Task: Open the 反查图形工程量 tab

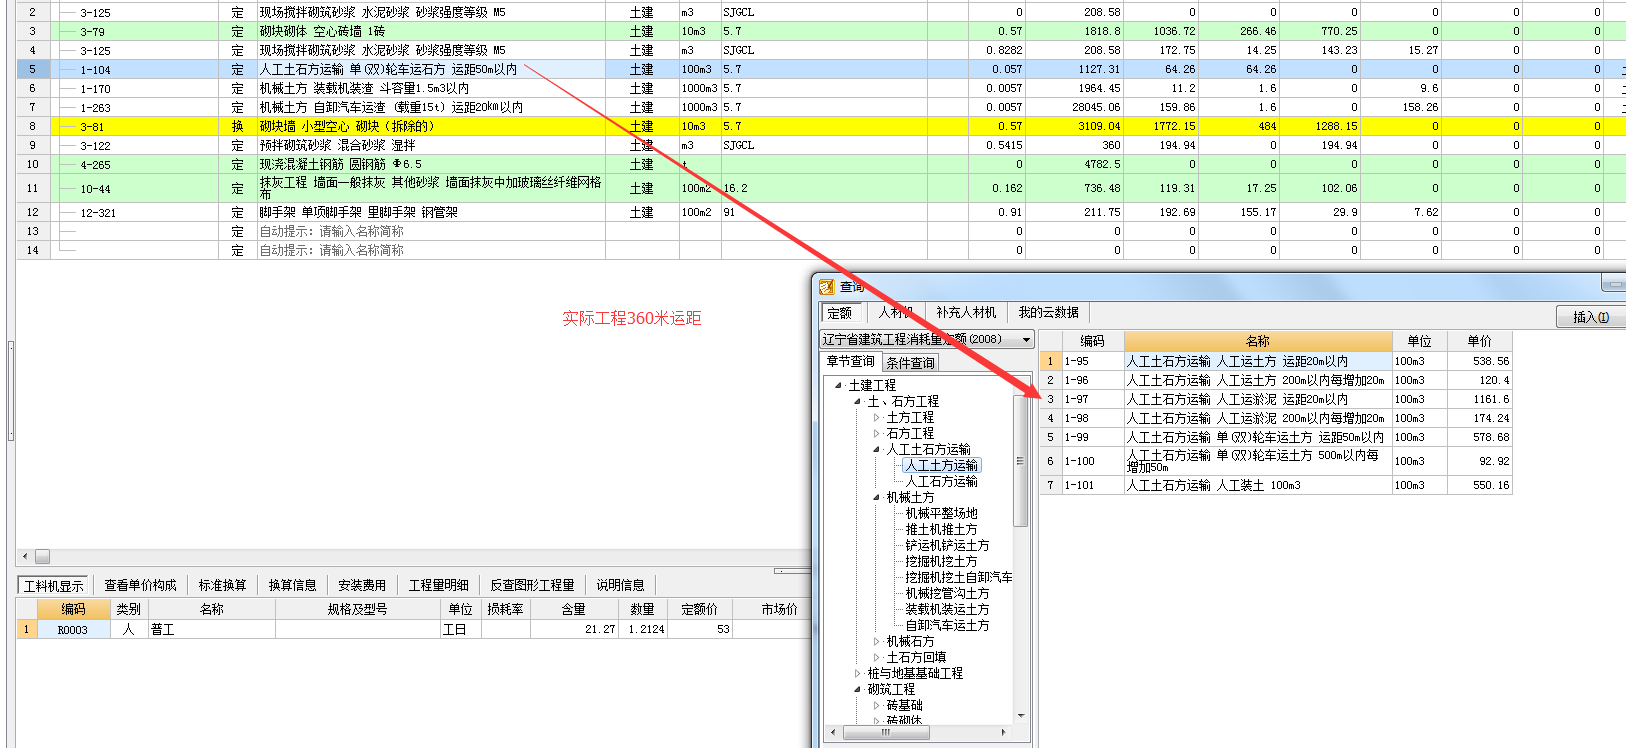Action: click(532, 585)
